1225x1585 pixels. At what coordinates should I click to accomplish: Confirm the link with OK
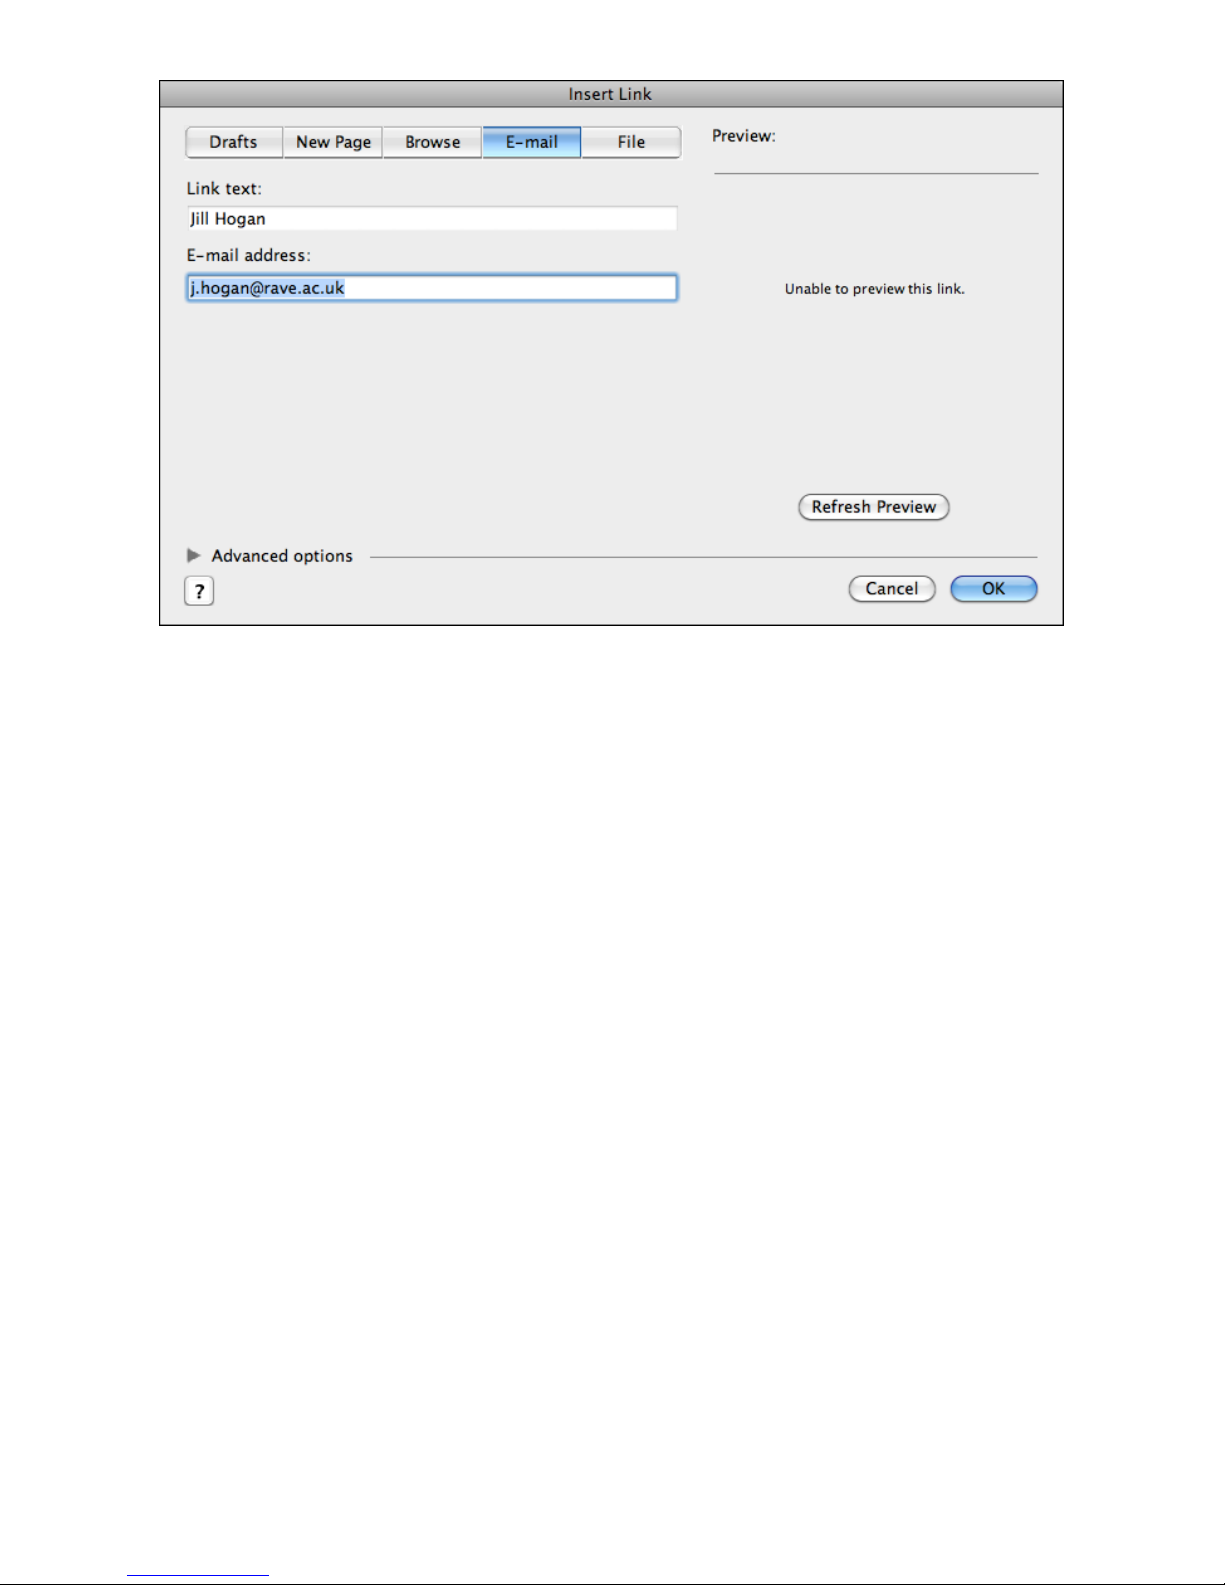click(x=993, y=589)
